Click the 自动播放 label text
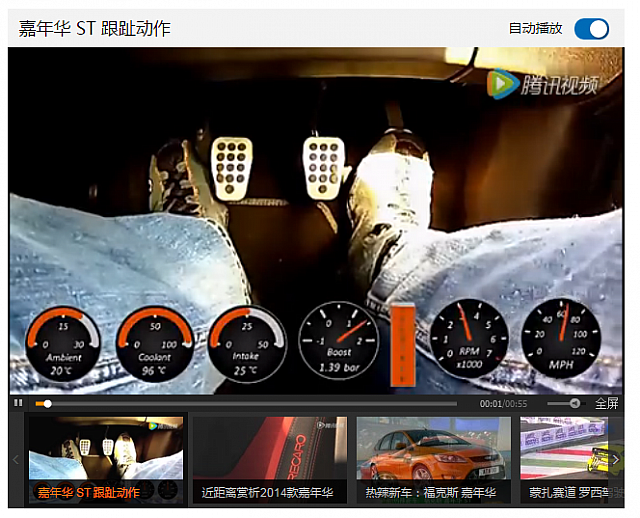640x518 pixels. click(x=536, y=29)
